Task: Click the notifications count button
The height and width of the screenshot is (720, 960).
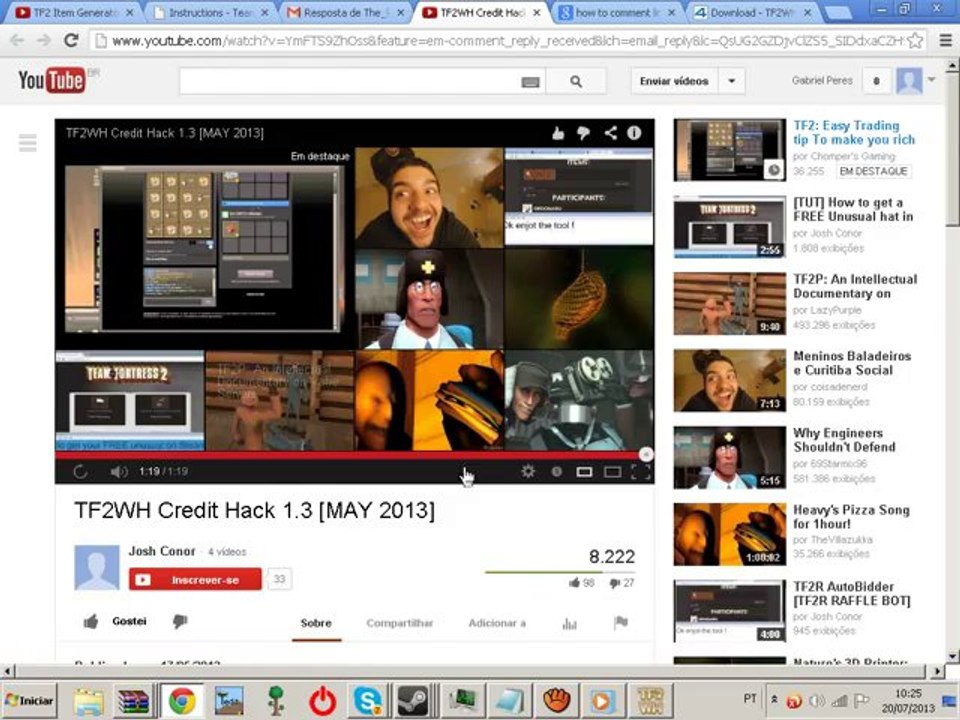Action: click(876, 81)
